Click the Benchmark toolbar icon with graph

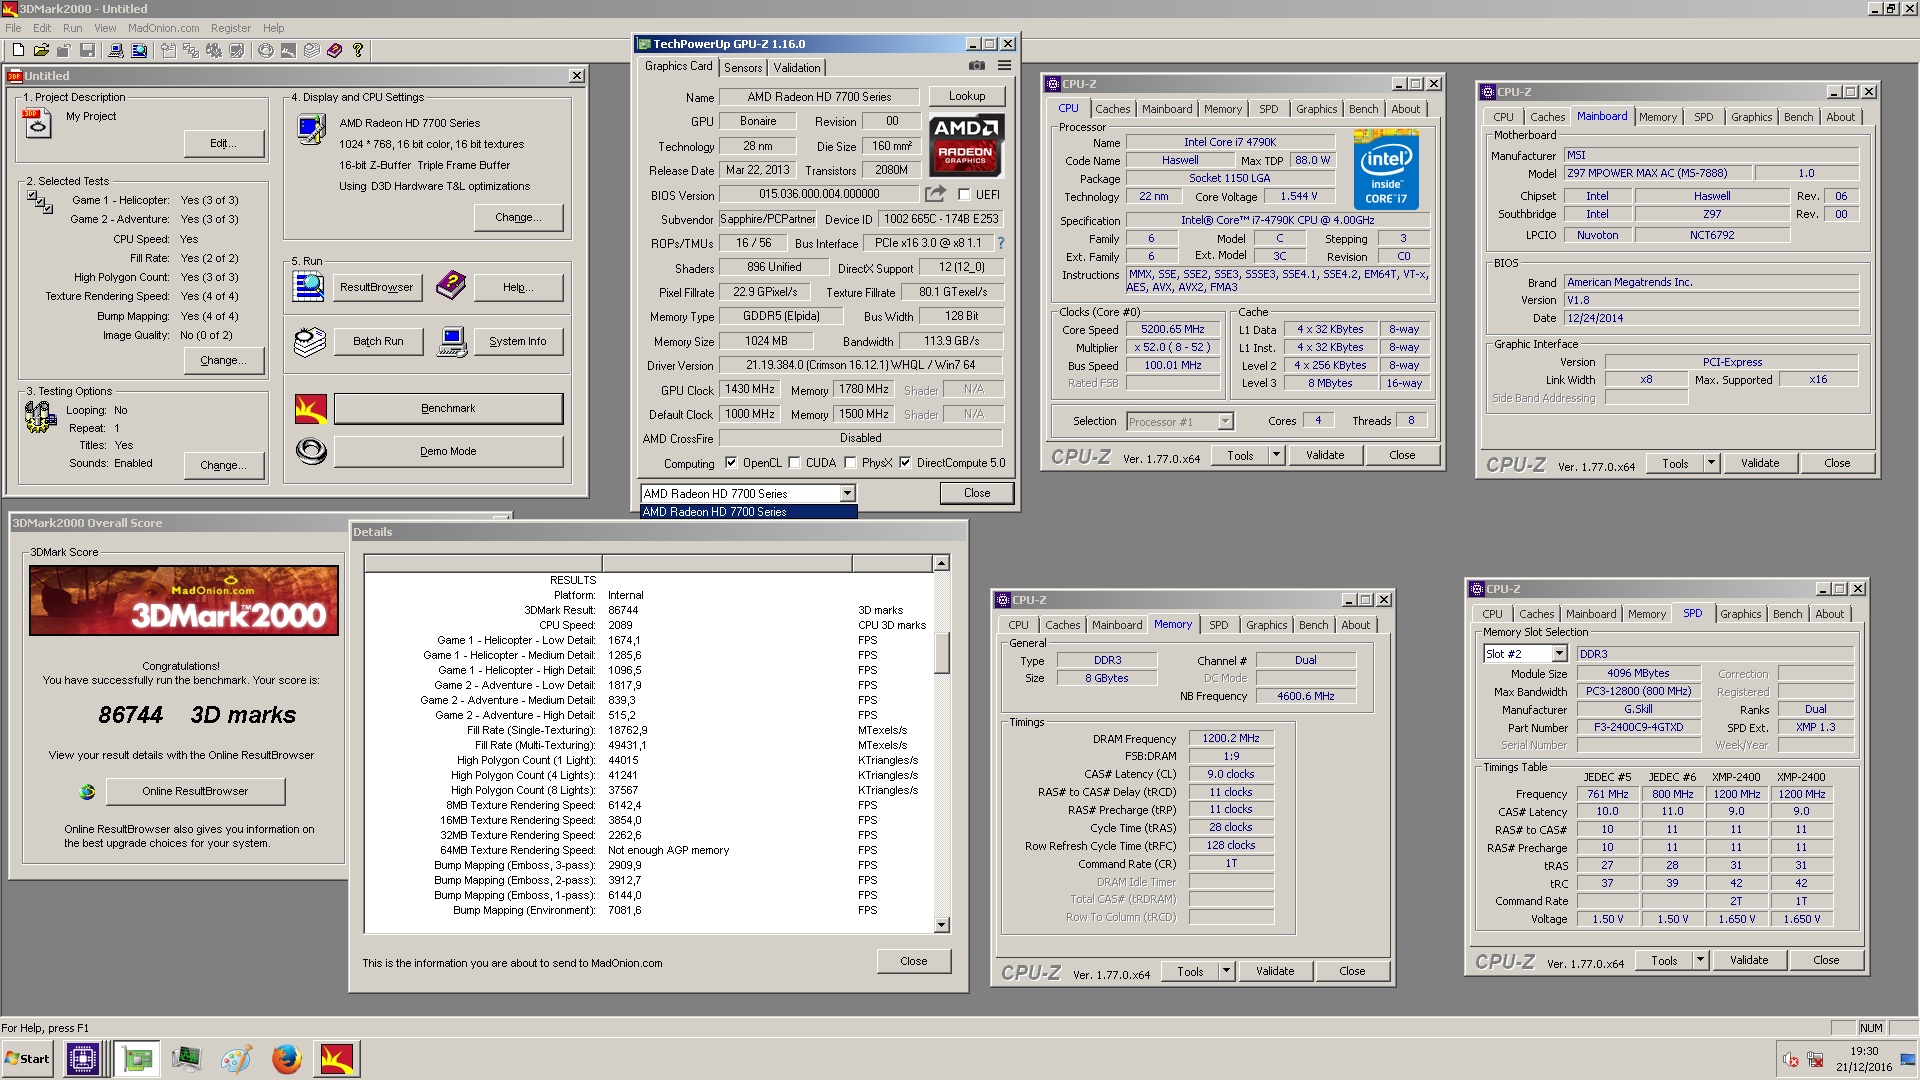tap(288, 50)
